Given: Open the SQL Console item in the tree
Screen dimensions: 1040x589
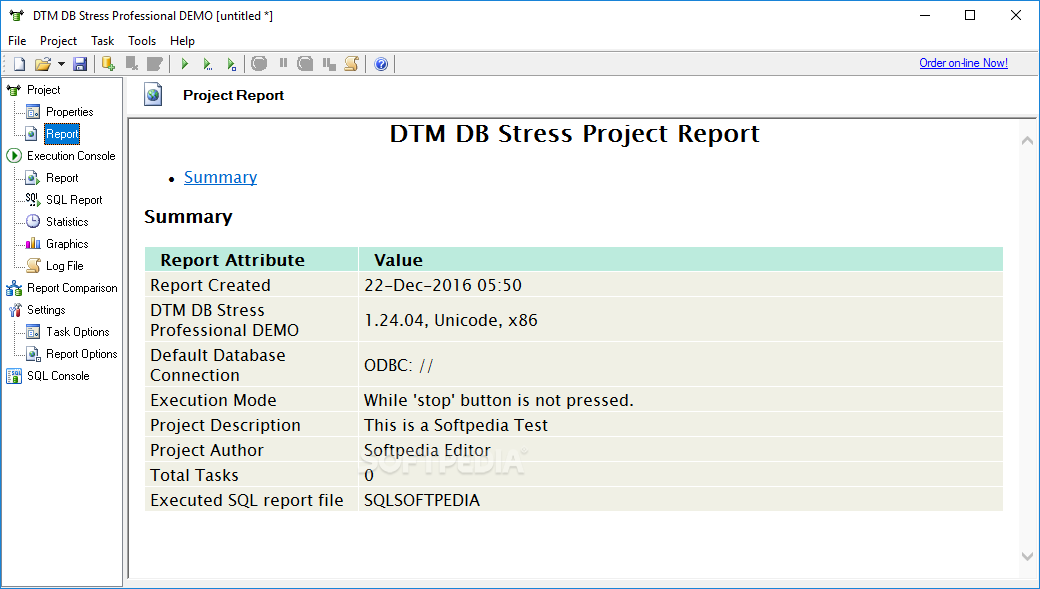Looking at the screenshot, I should pyautogui.click(x=58, y=375).
